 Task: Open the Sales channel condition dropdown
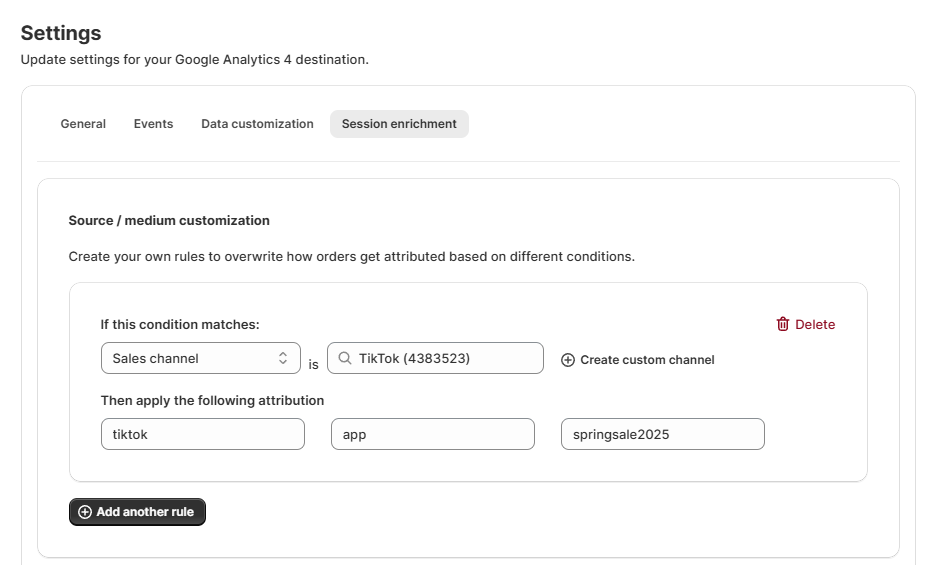click(200, 358)
